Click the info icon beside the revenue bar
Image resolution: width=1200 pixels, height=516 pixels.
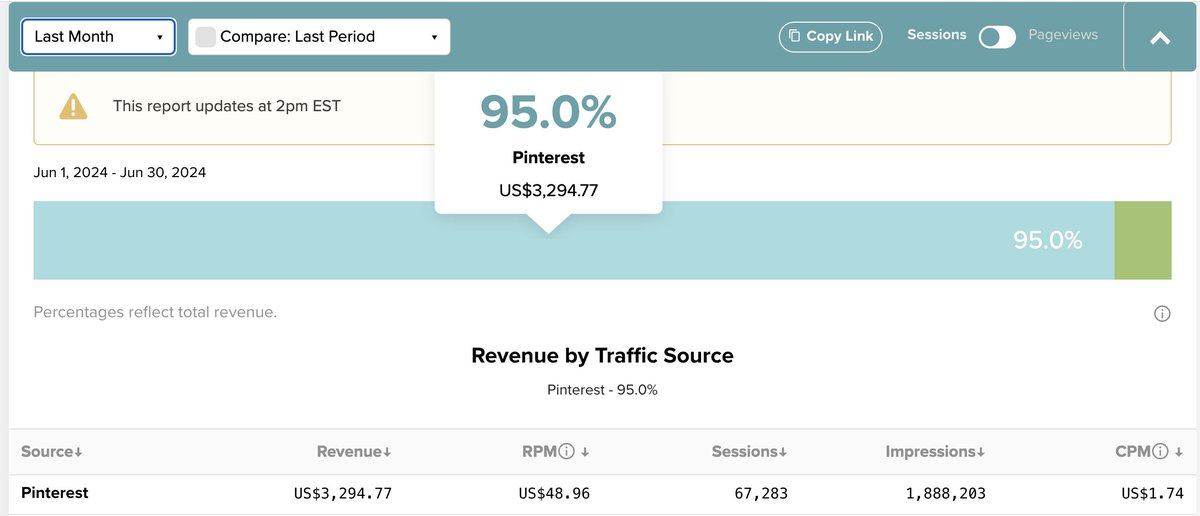pos(1162,314)
